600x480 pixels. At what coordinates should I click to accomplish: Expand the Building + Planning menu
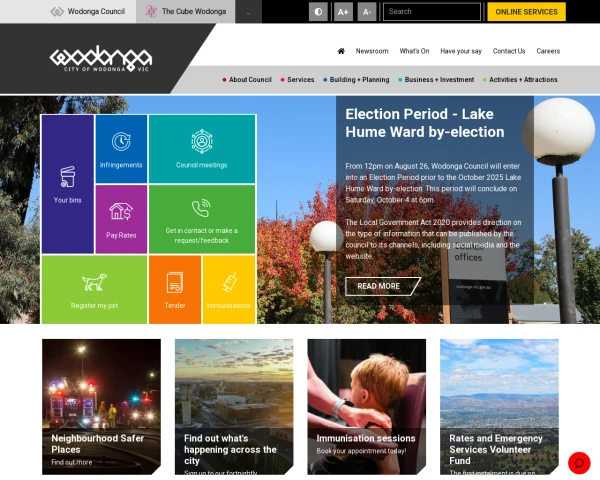(x=356, y=79)
